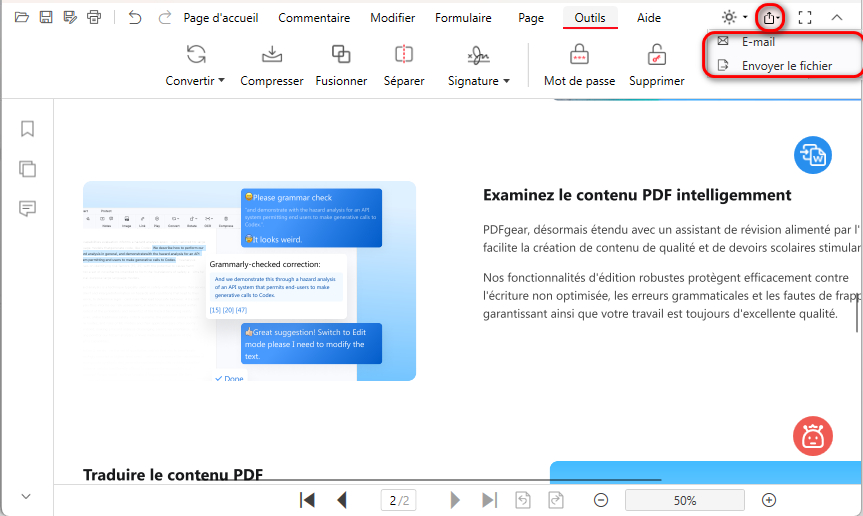Click the 50% zoom level box
Screen dimensions: 863x516
point(685,500)
